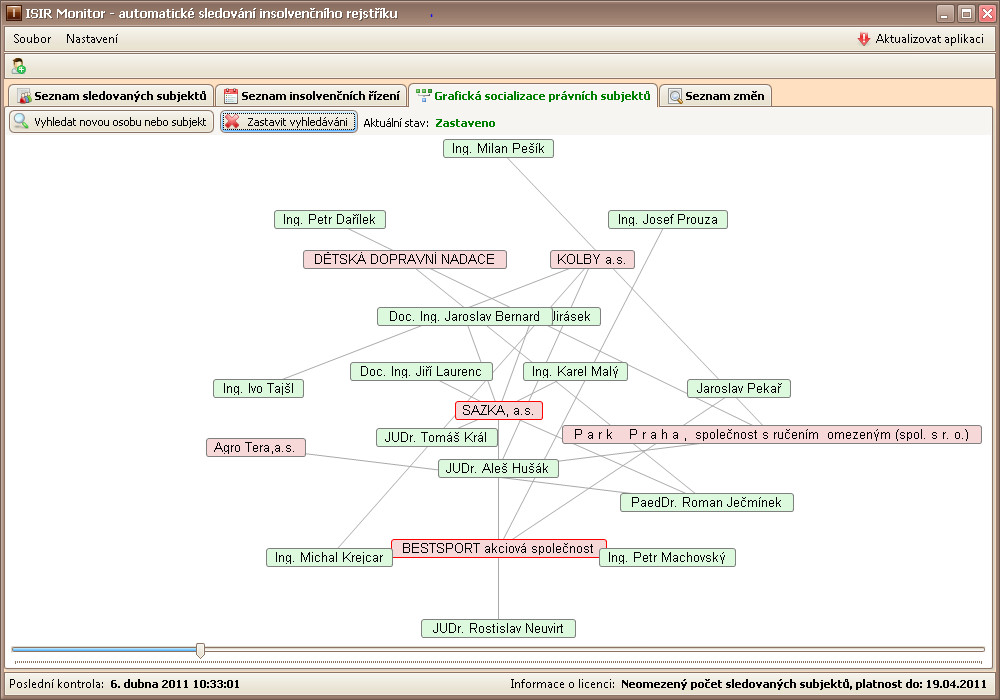Switch to Seznam sledovaných subjektů tab
Viewport: 1000px width, 700px height.
[112, 96]
